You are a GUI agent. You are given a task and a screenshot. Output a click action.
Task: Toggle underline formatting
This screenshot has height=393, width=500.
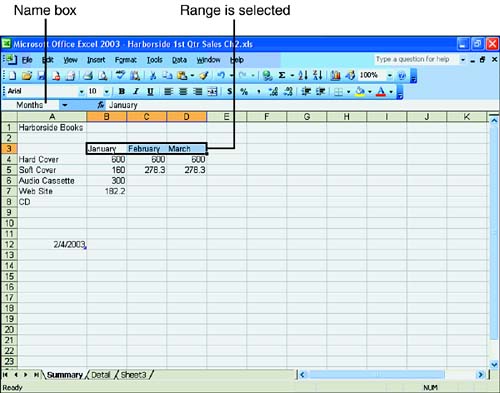click(x=150, y=91)
